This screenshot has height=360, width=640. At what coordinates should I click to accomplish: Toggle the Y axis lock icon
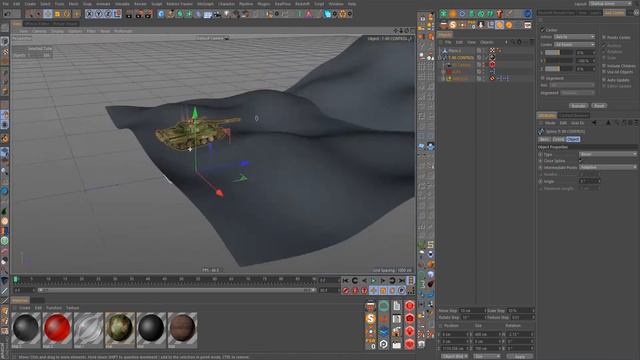click(x=99, y=14)
